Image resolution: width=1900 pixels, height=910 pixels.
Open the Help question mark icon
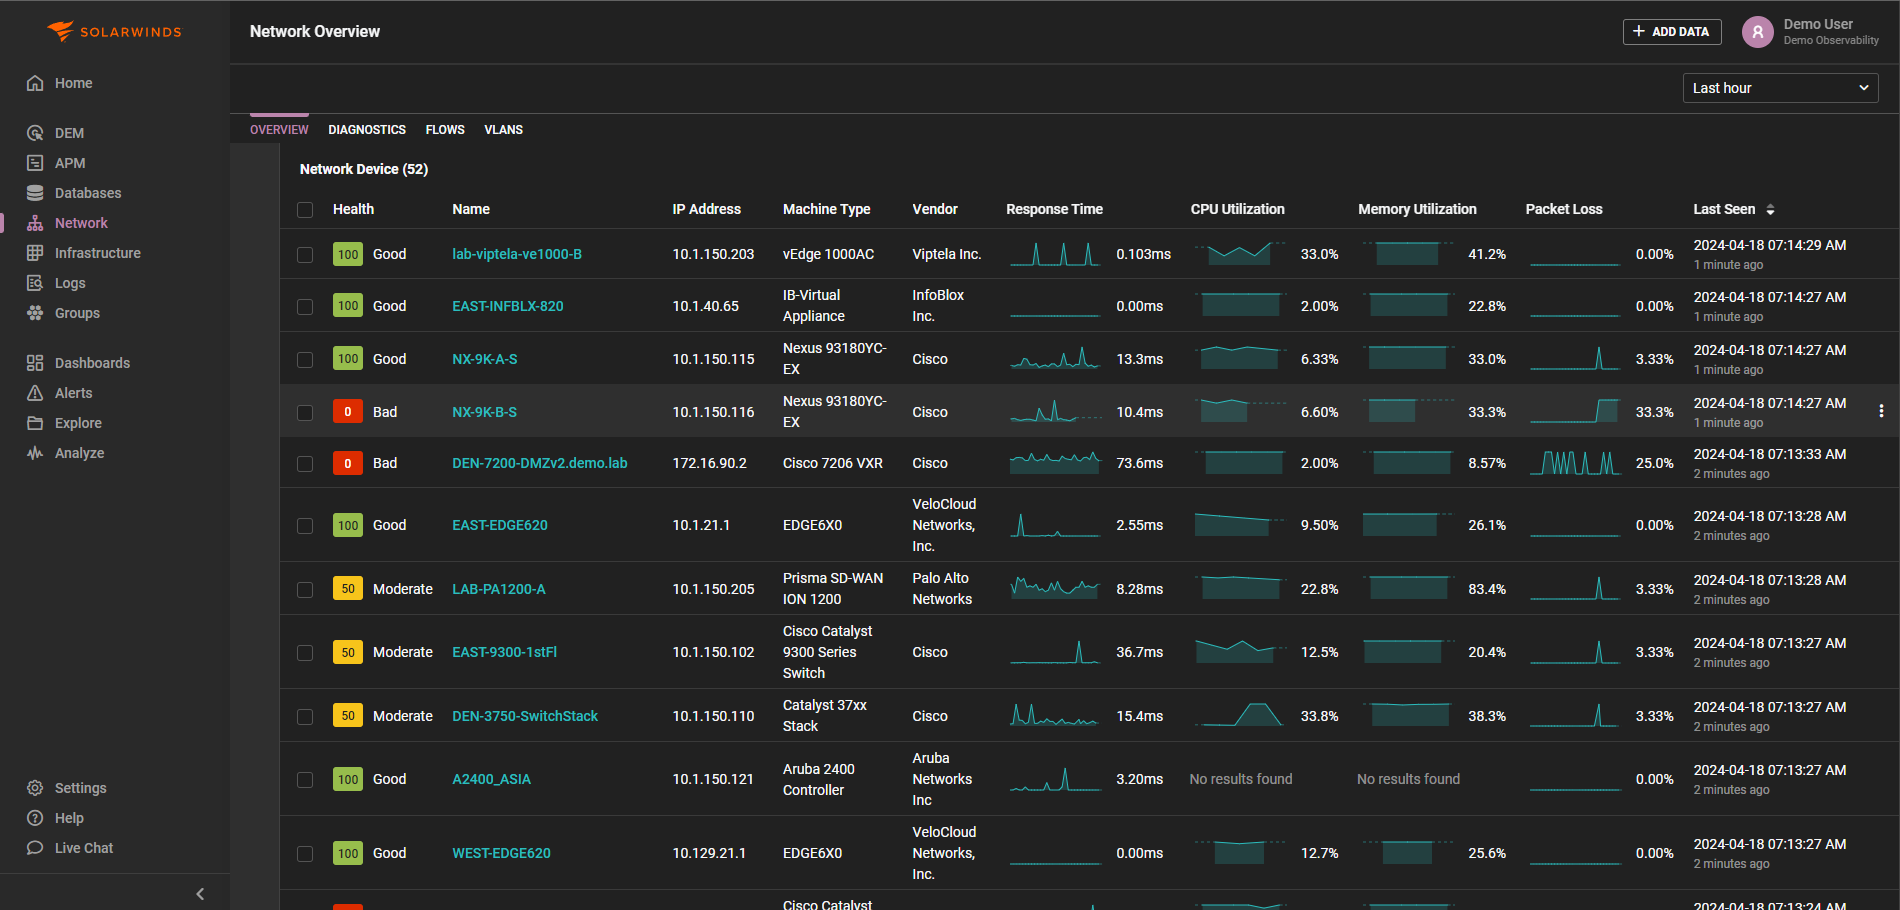[x=35, y=818]
